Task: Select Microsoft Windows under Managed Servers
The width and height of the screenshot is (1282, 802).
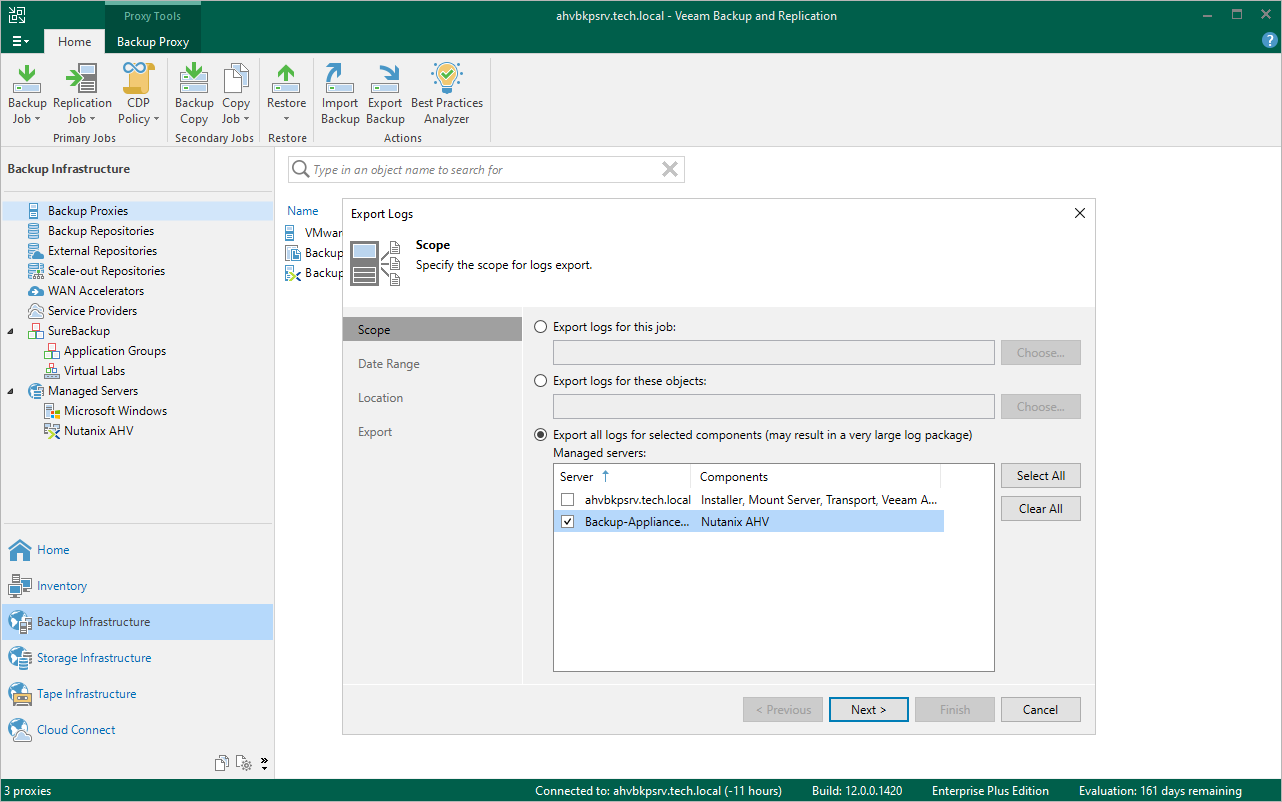Action: click(115, 411)
